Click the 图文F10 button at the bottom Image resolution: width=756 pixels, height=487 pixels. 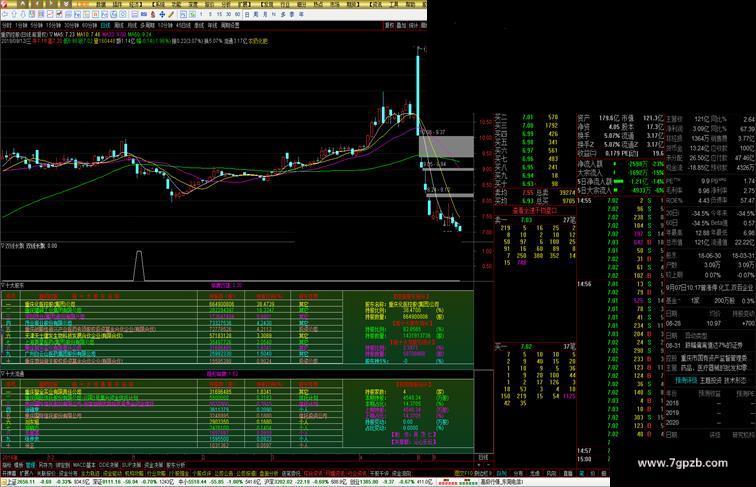point(462,473)
